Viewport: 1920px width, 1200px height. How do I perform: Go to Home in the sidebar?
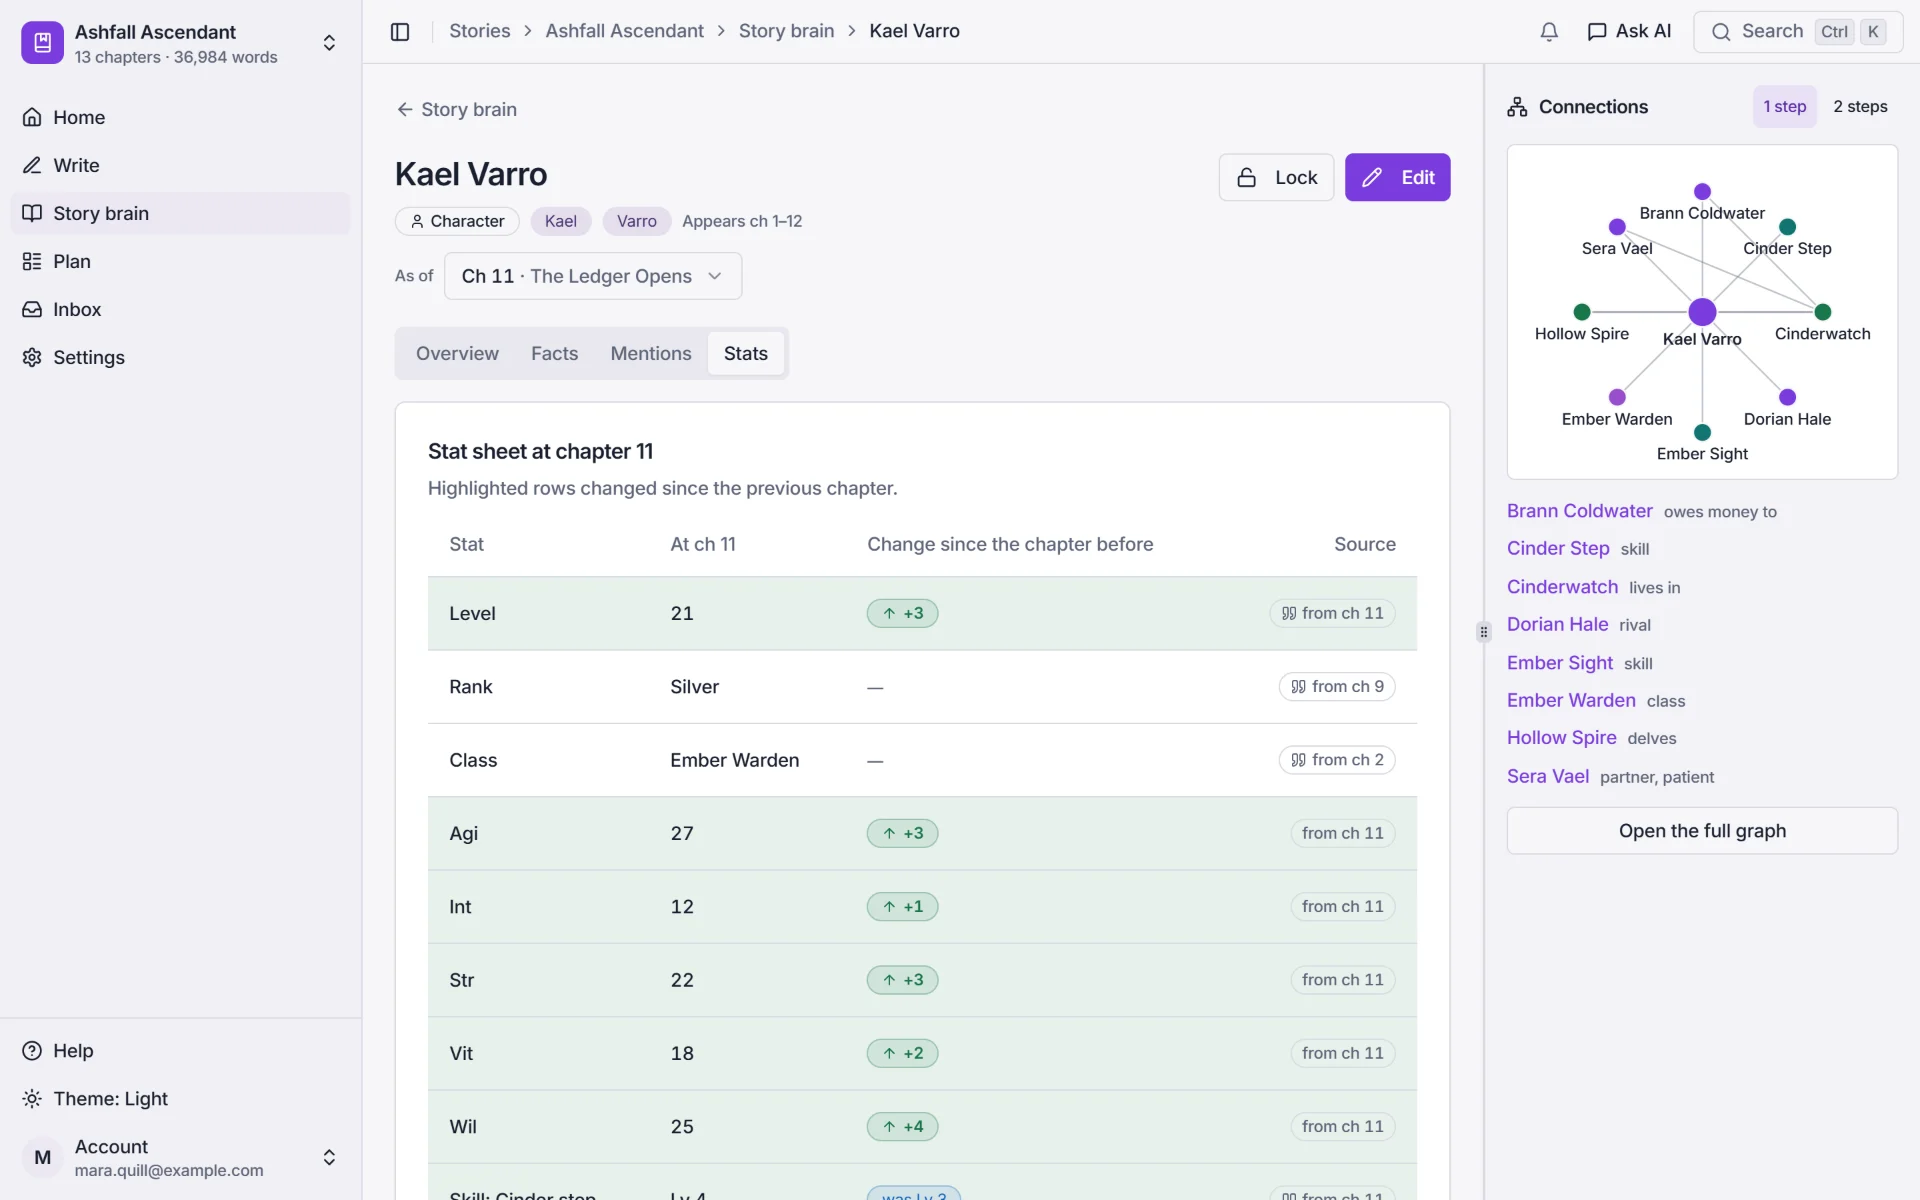point(180,117)
